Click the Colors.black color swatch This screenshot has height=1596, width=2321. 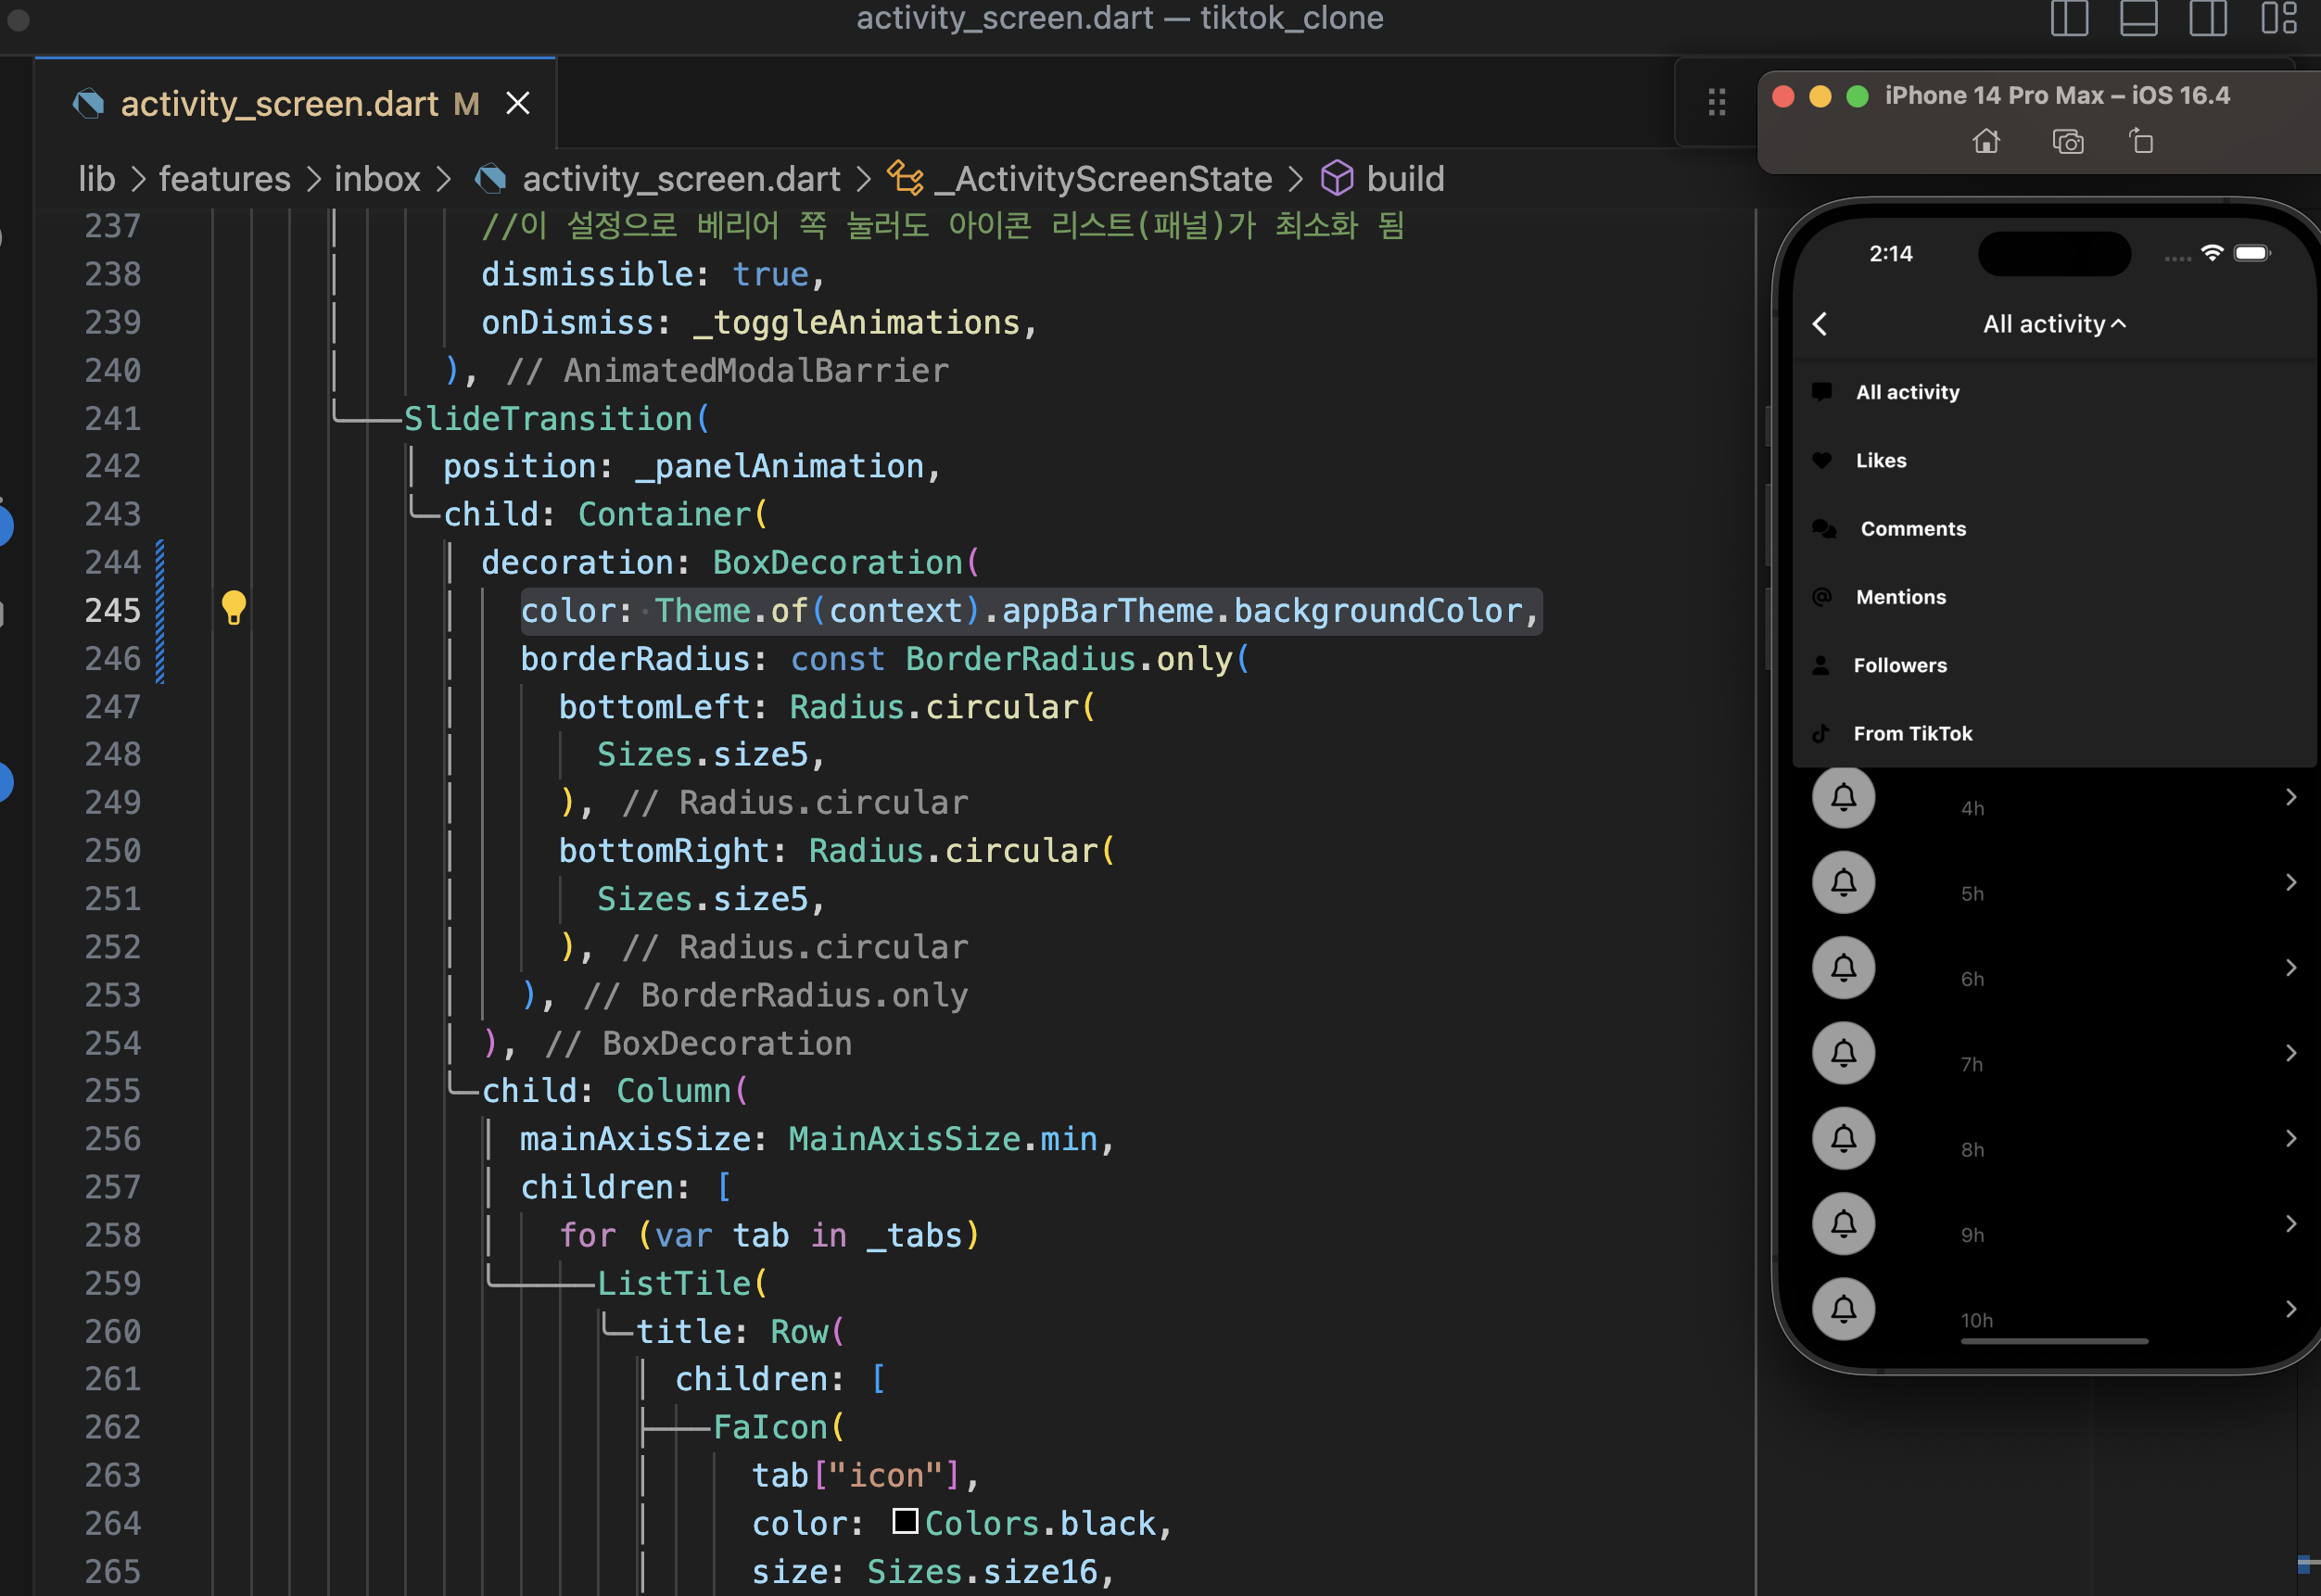point(905,1521)
